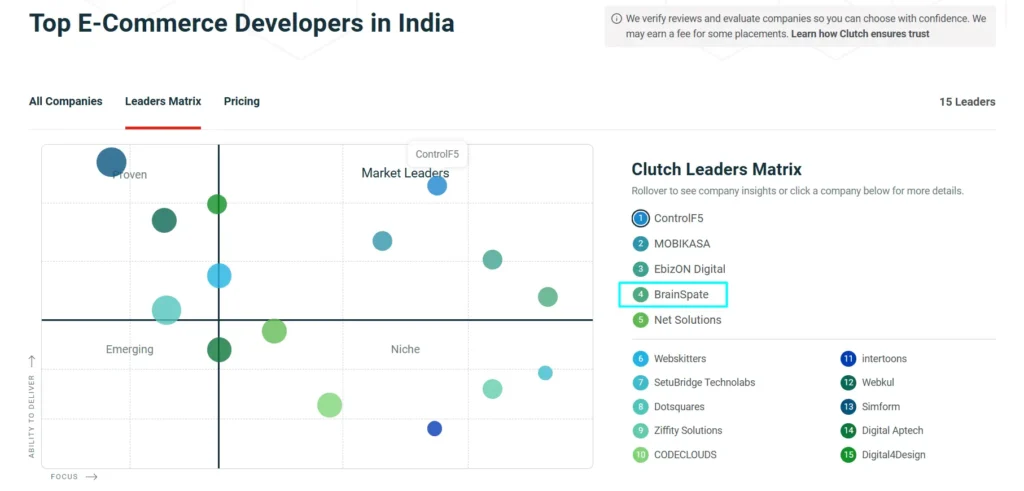Click the 'Clutch Leaders Matrix' heading
The height and width of the screenshot is (491, 1024).
pyautogui.click(x=716, y=170)
